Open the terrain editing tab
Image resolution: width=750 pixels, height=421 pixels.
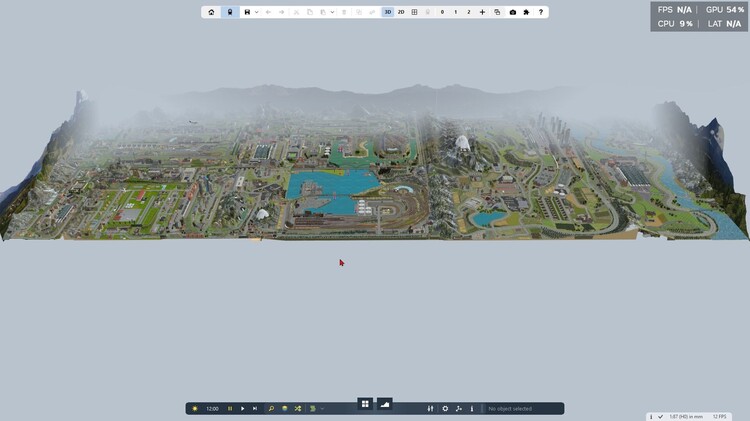385,404
